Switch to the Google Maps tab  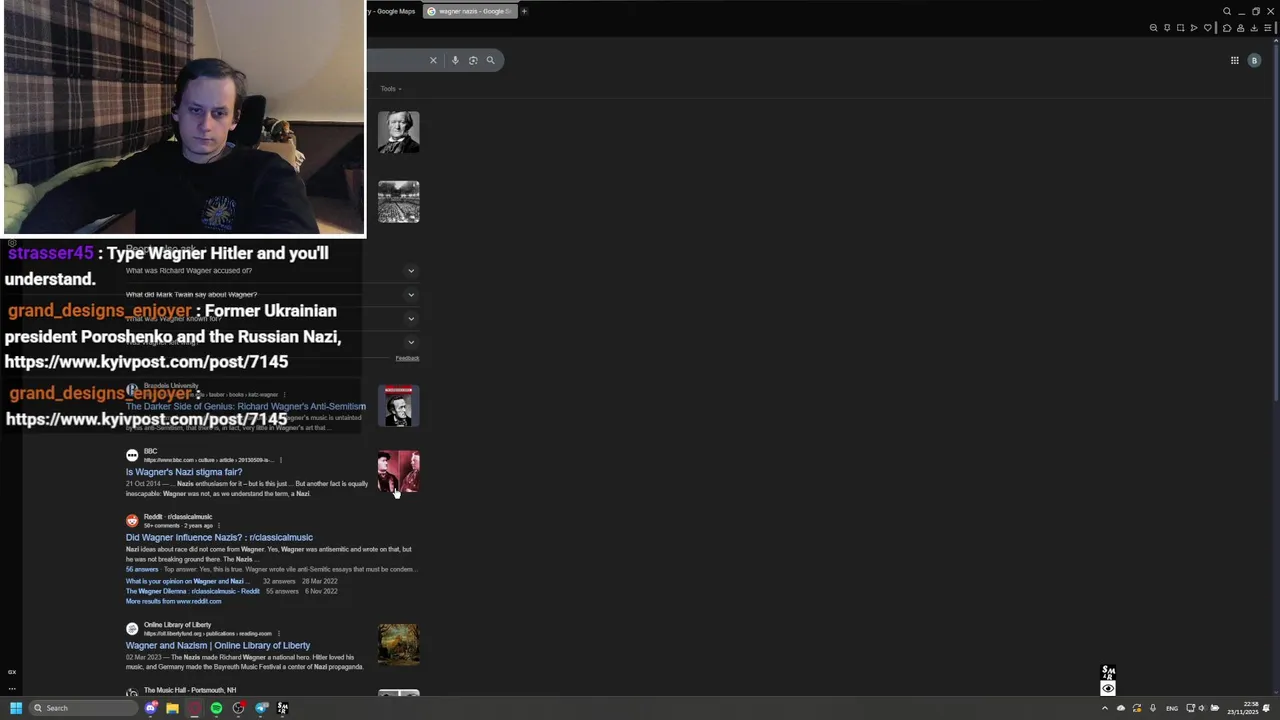(x=393, y=11)
